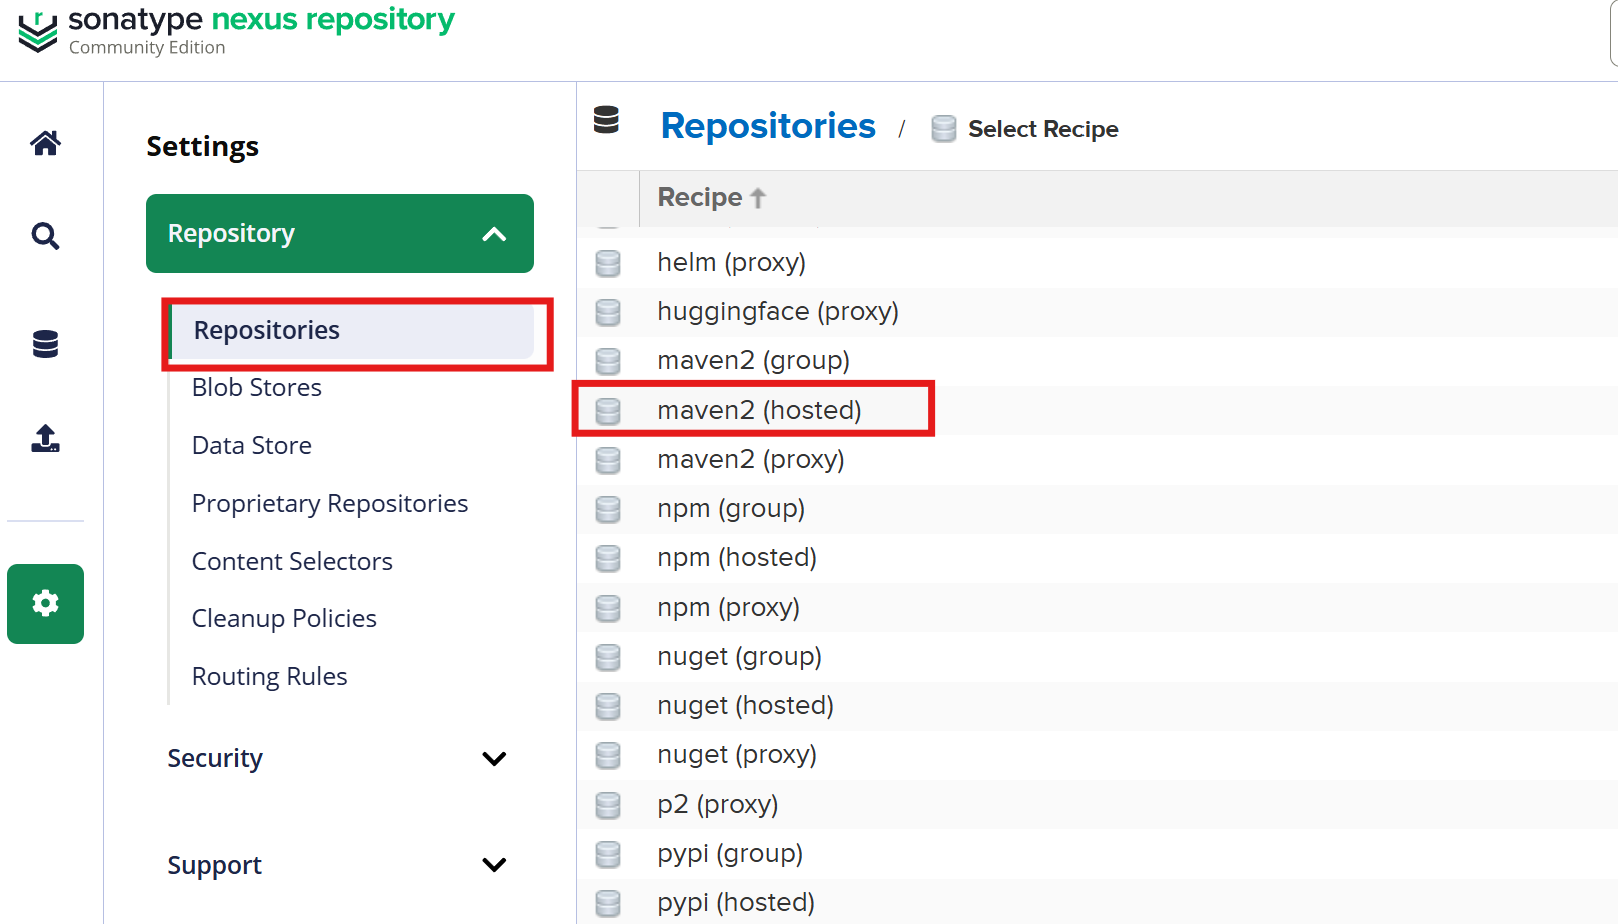Open Blob Stores settings
The image size is (1618, 924).
pyautogui.click(x=257, y=387)
